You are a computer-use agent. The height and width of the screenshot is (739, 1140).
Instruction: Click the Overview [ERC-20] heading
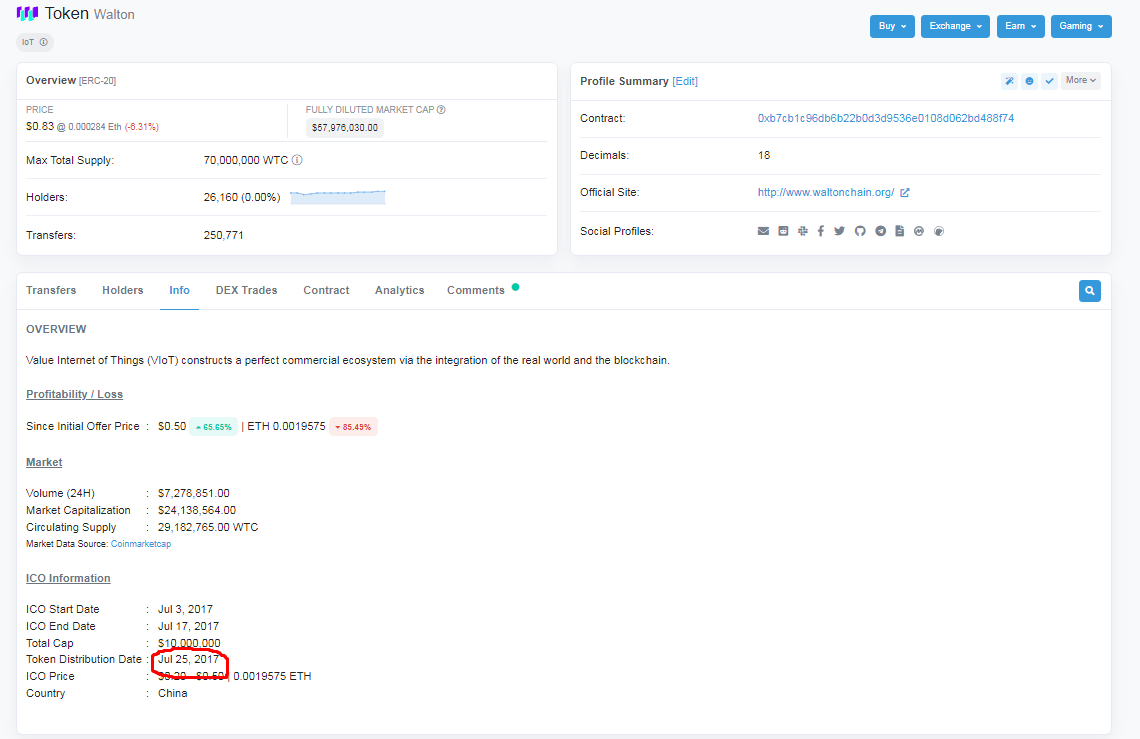click(71, 81)
